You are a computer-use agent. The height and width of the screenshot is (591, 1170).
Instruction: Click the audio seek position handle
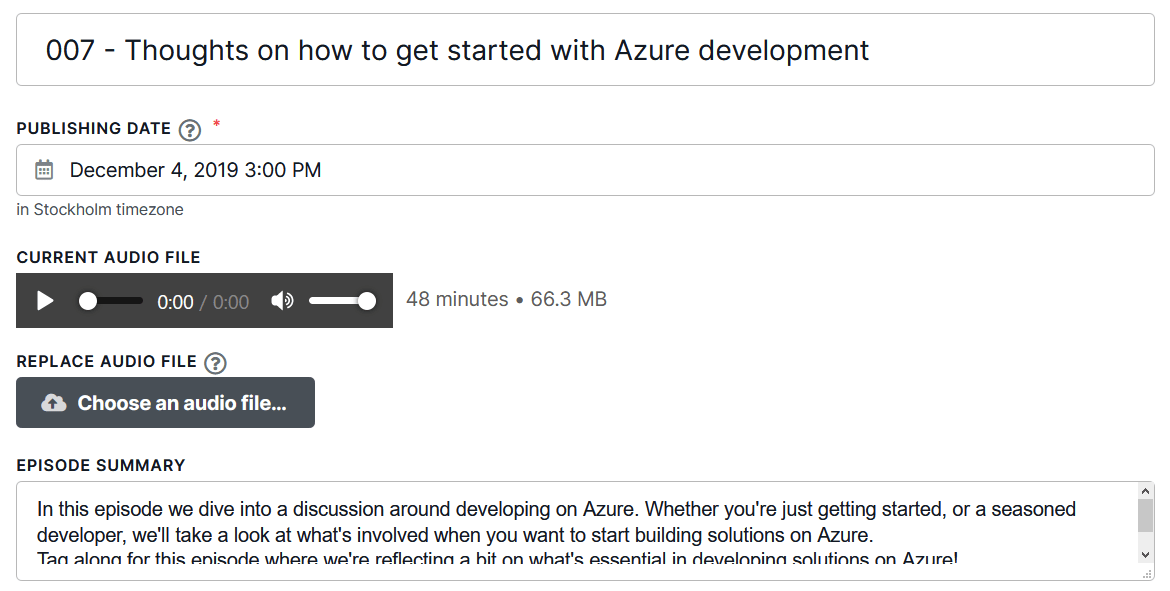click(x=88, y=301)
